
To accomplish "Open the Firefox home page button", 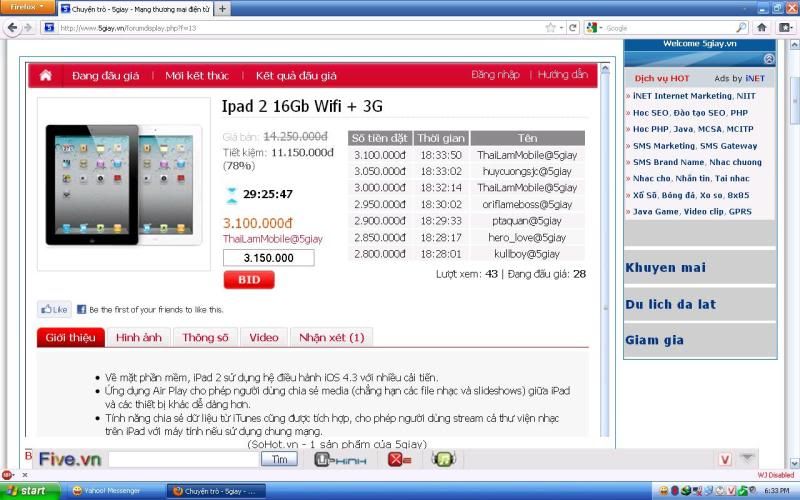I will pos(763,28).
